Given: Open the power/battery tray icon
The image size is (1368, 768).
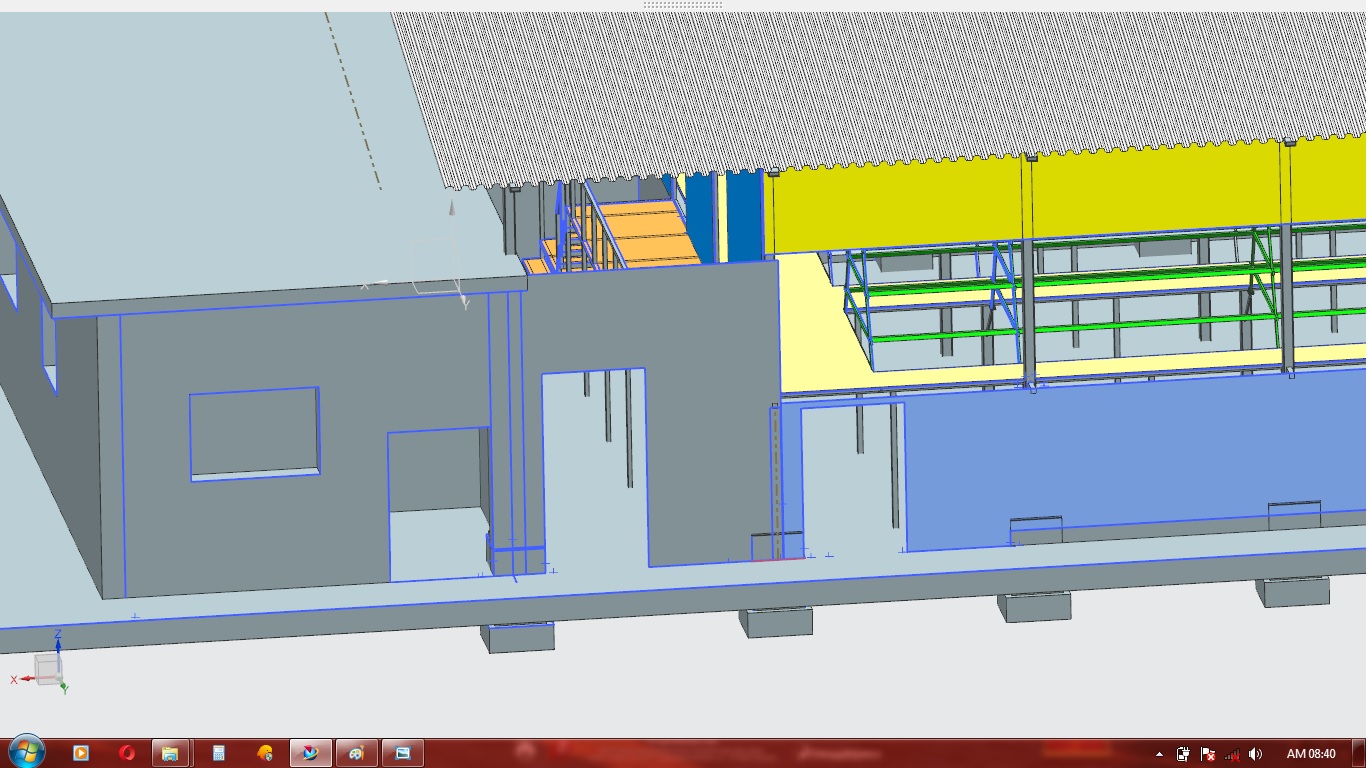Looking at the screenshot, I should tap(1183, 754).
